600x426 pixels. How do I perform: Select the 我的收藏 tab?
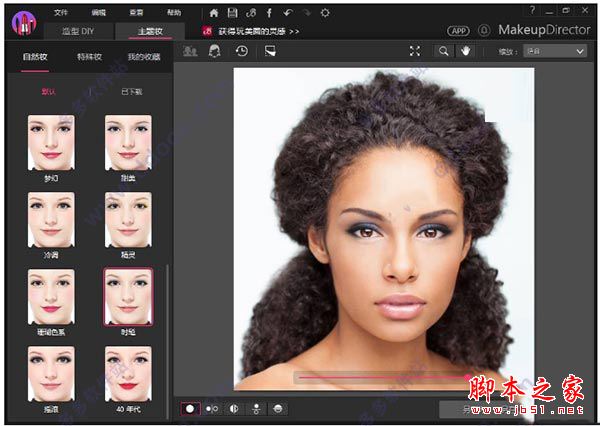pos(144,57)
